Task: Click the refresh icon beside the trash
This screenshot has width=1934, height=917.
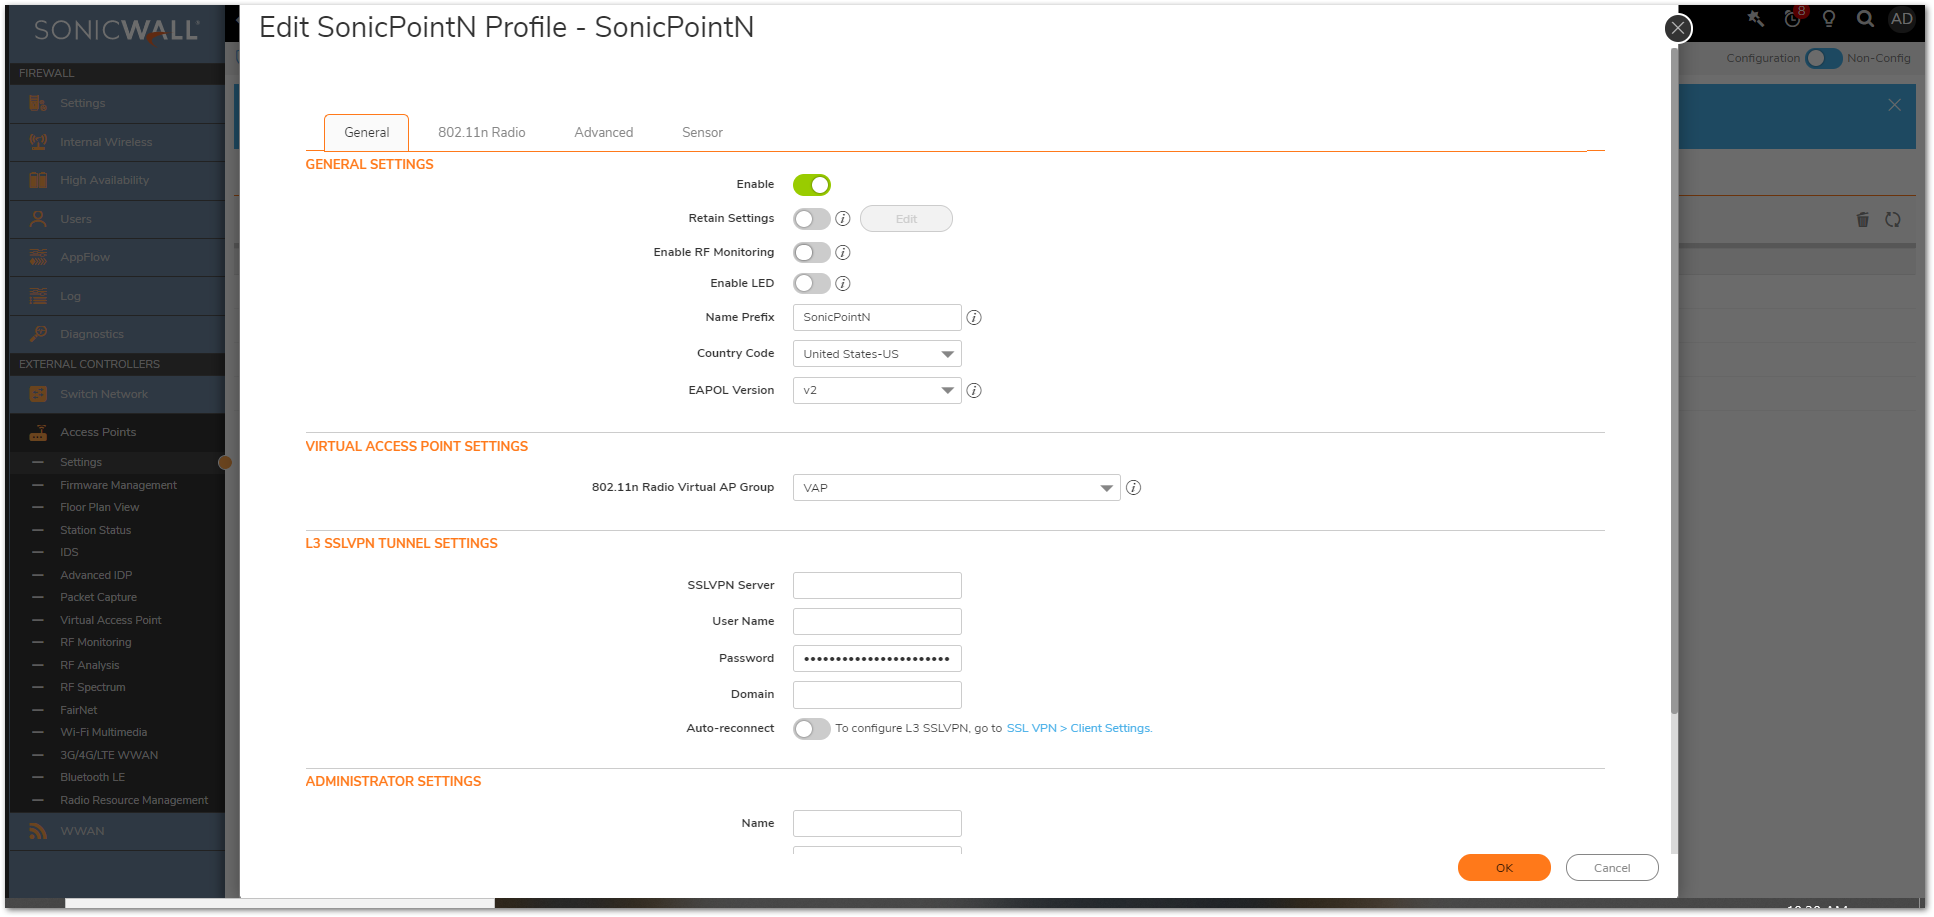Action: coord(1893,220)
